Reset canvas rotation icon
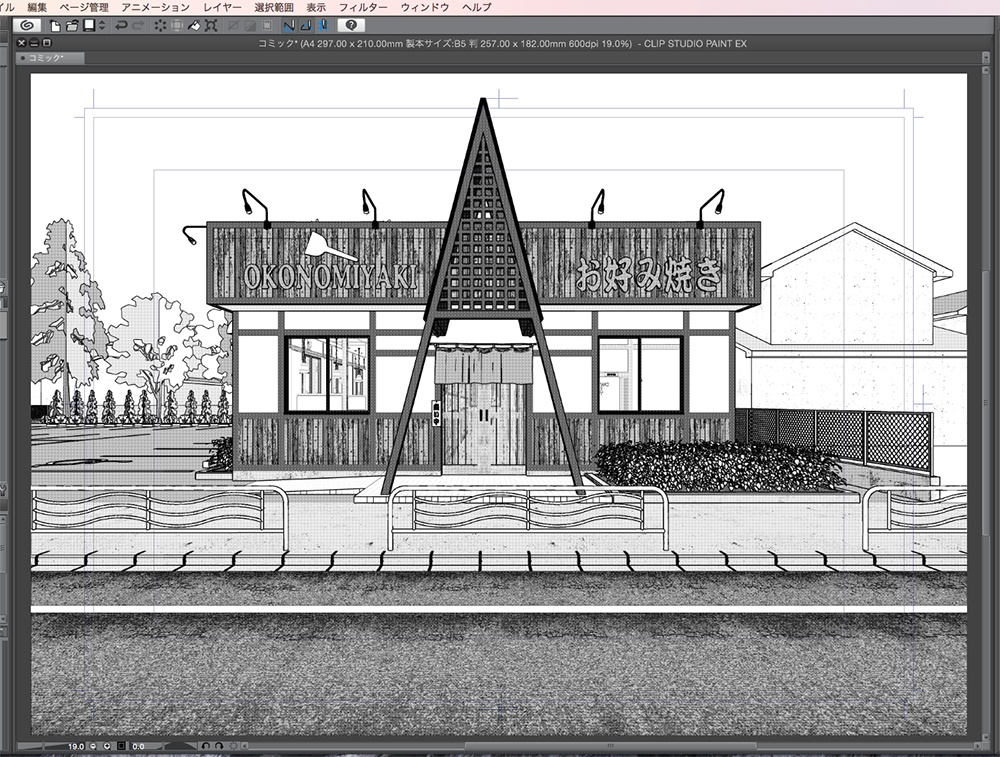Image resolution: width=1000 pixels, height=757 pixels. point(233,746)
